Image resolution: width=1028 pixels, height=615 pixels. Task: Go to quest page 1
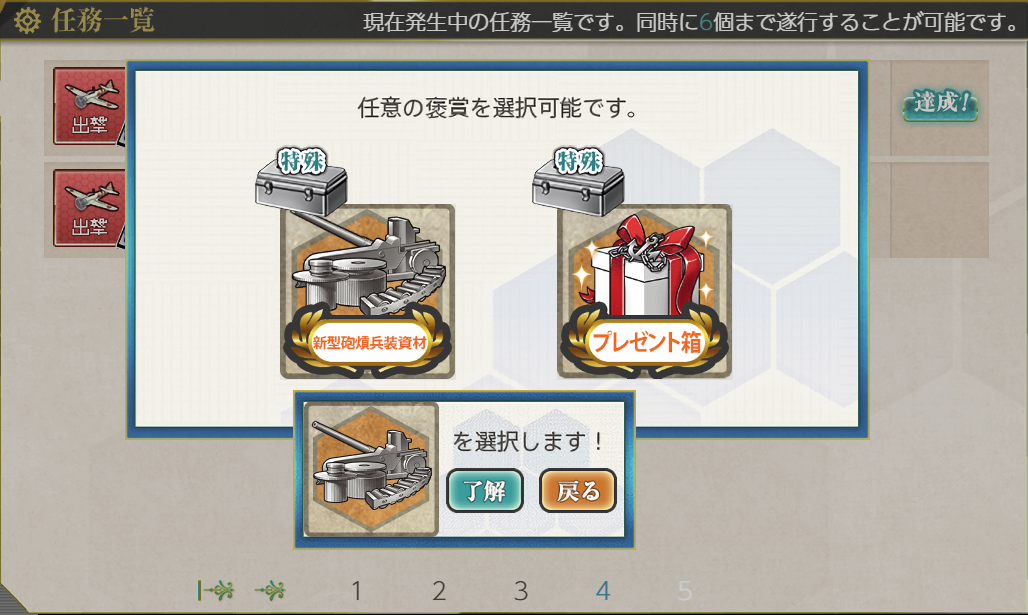tap(357, 591)
